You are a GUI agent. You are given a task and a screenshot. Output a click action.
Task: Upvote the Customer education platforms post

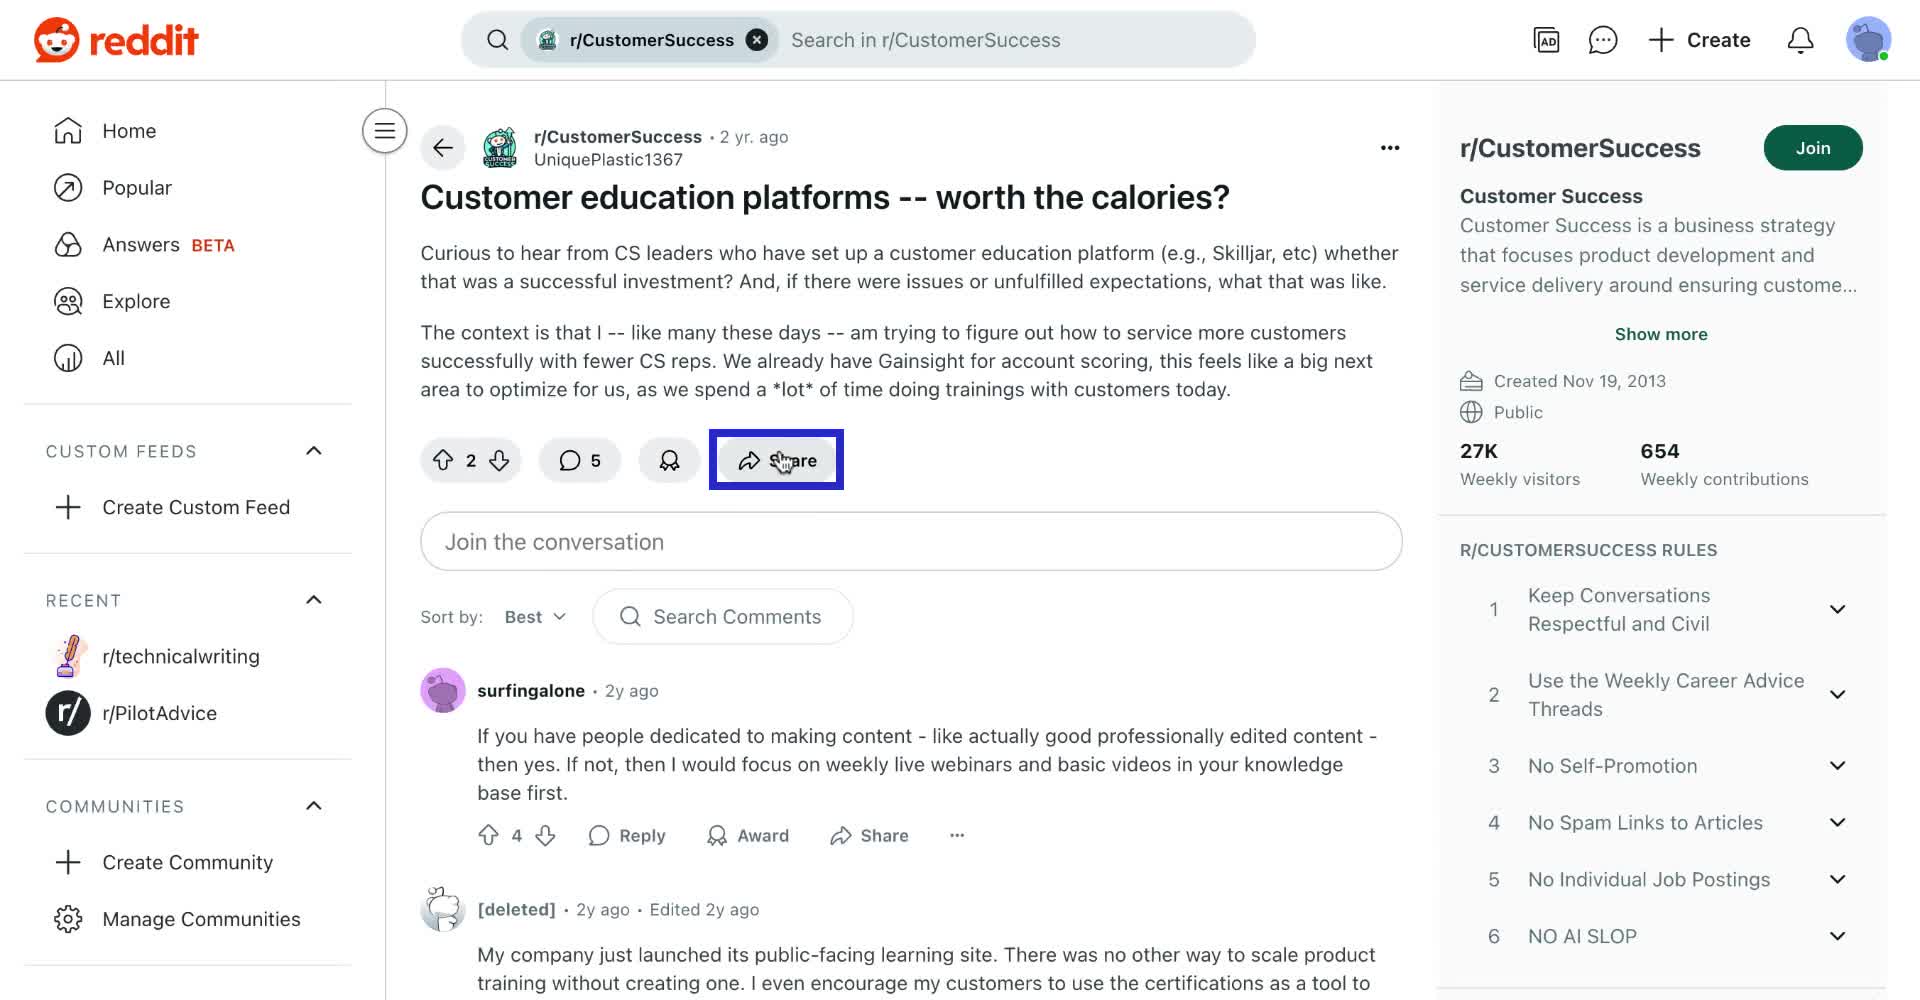click(x=443, y=460)
